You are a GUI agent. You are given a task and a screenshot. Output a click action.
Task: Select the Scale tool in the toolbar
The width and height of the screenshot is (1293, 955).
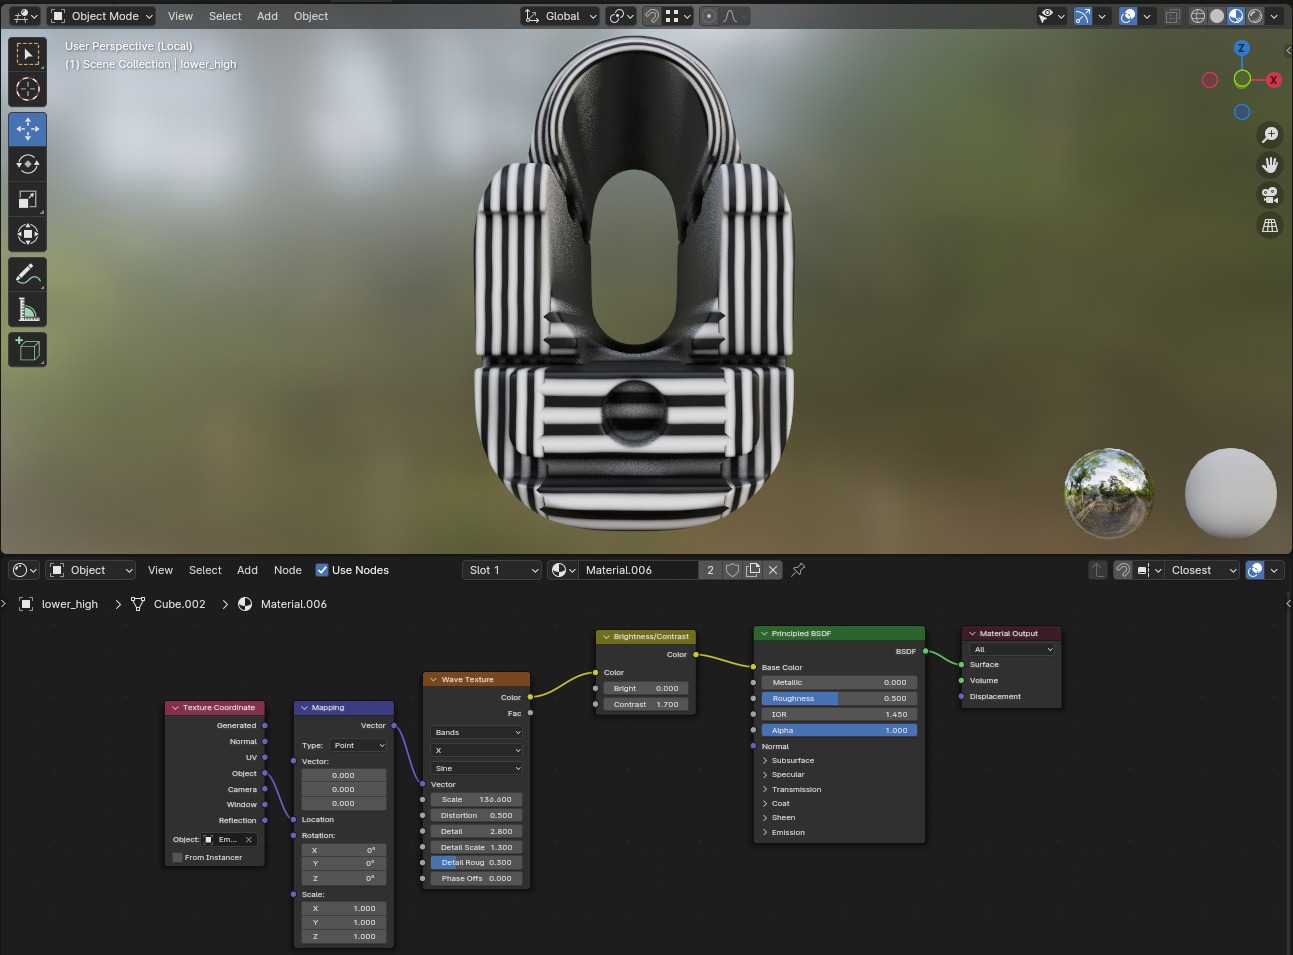point(28,199)
